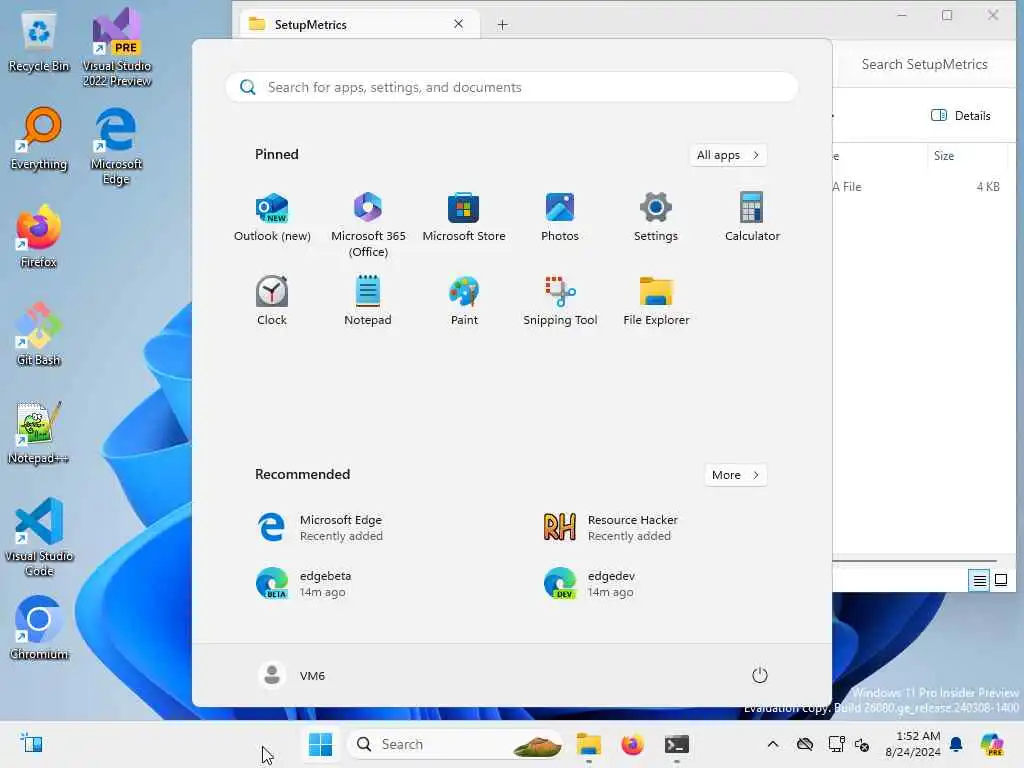Open the network status tray icon
1024x768 pixels.
pos(836,744)
